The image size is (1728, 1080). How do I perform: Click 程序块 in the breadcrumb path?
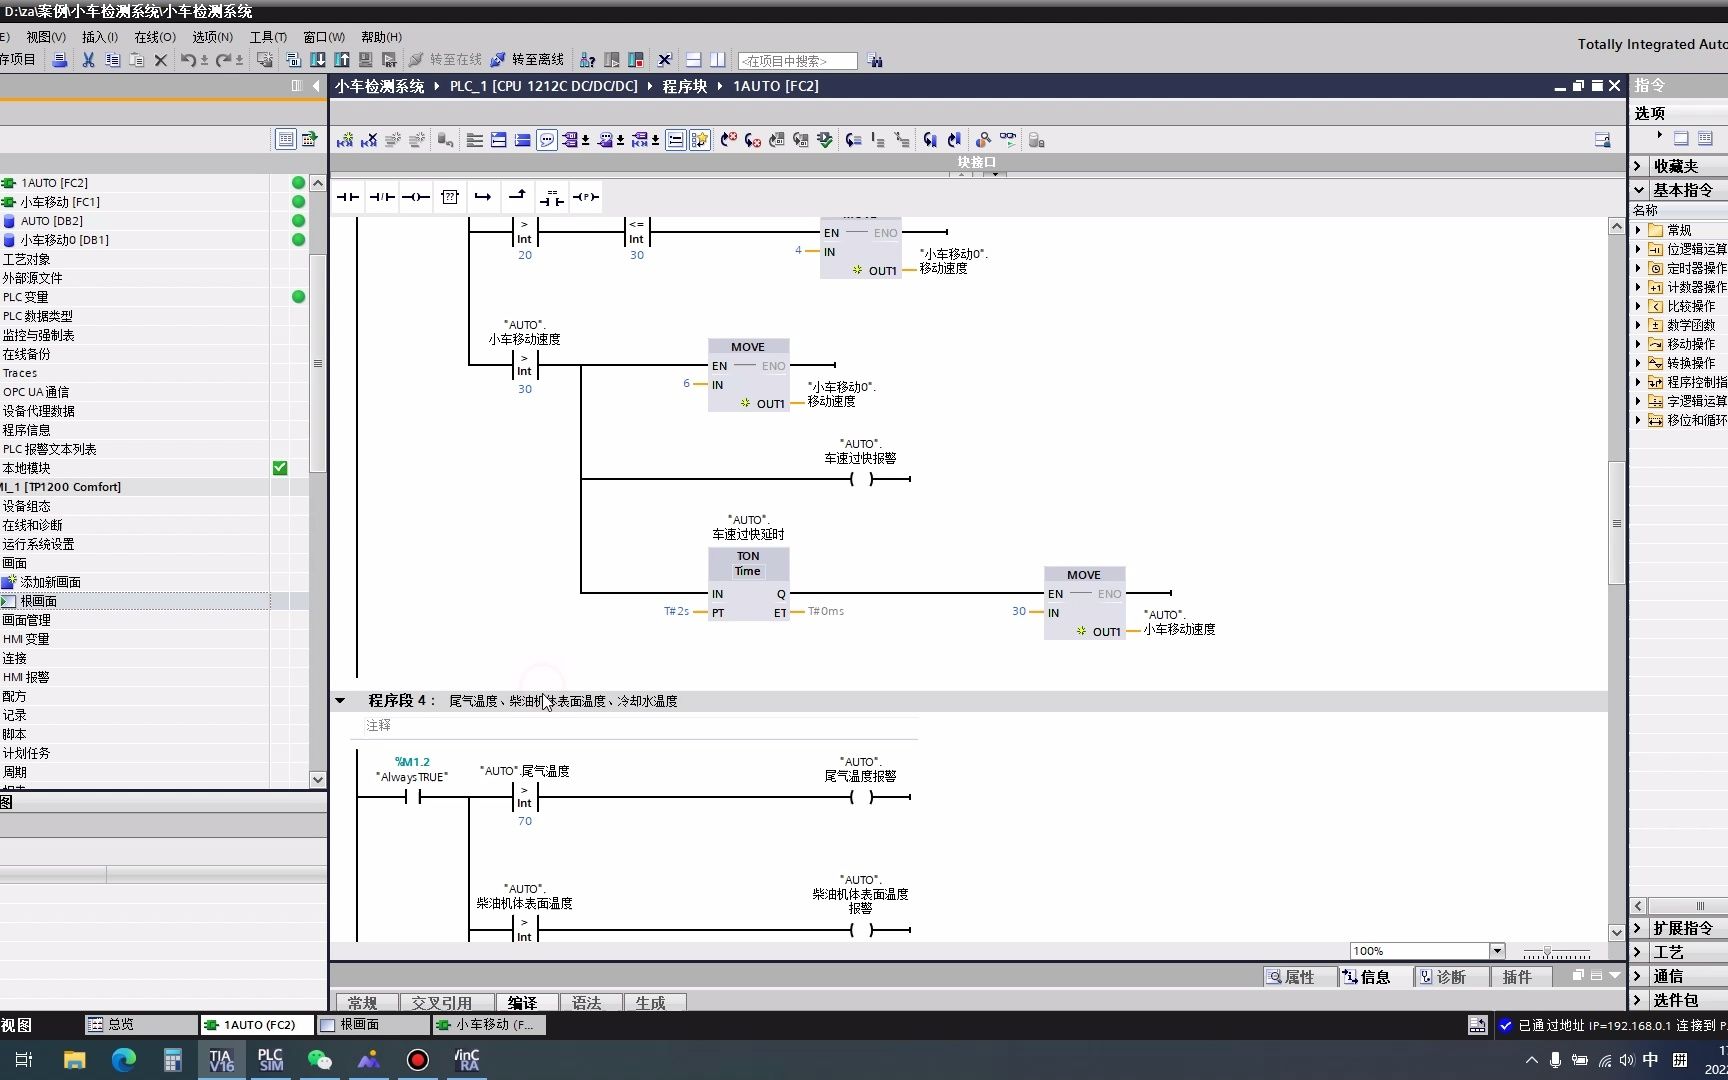pos(685,86)
